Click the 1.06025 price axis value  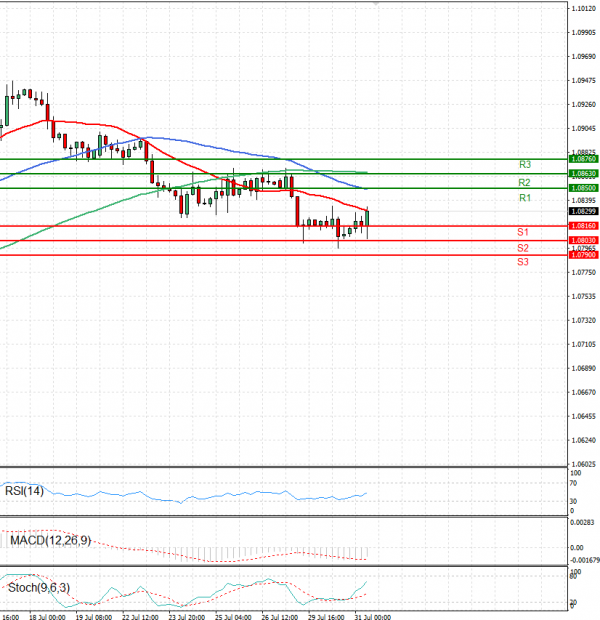584,464
